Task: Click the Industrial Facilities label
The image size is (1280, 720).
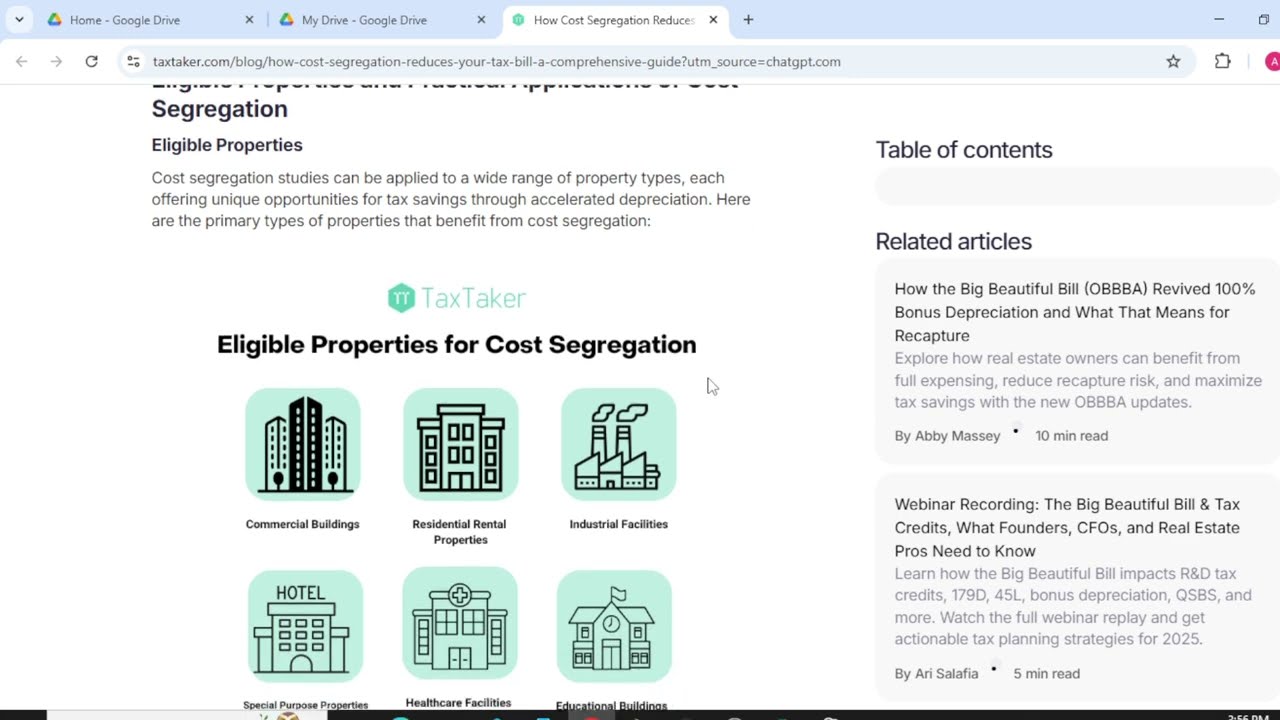Action: [x=618, y=524]
